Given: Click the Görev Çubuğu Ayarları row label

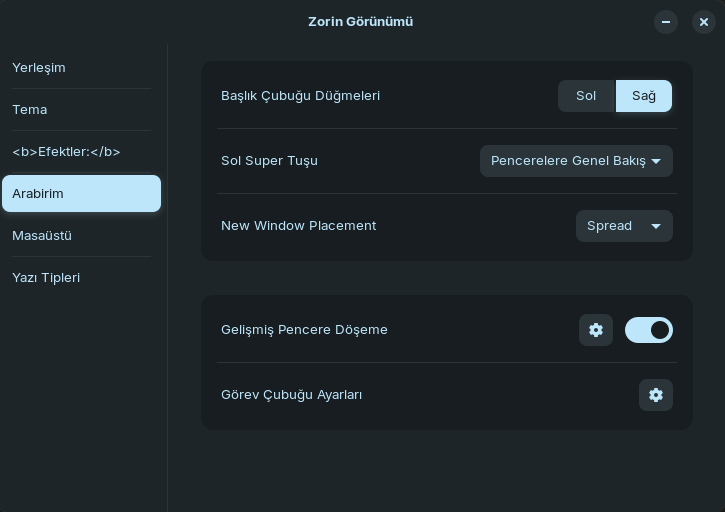Looking at the screenshot, I should [292, 395].
